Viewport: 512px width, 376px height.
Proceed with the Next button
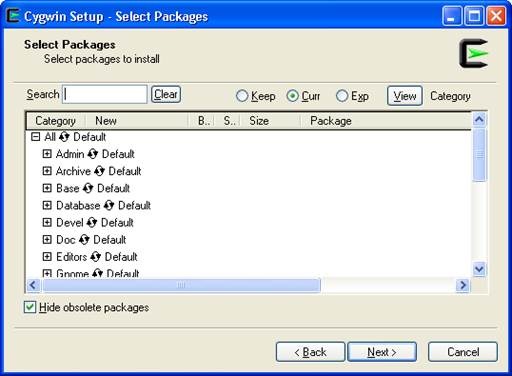click(382, 352)
